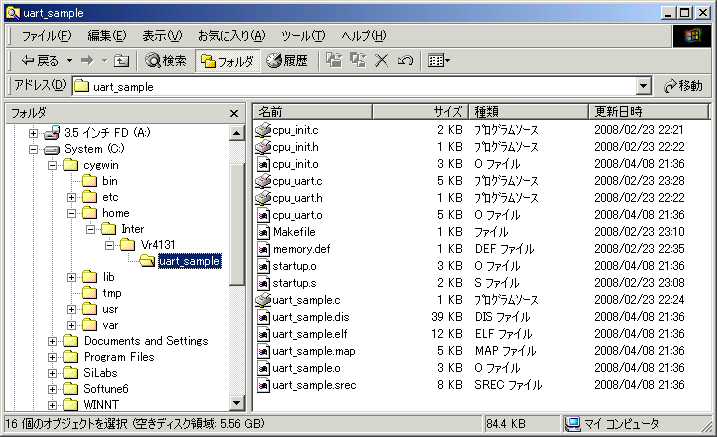Select memory.def file icon

[263, 249]
